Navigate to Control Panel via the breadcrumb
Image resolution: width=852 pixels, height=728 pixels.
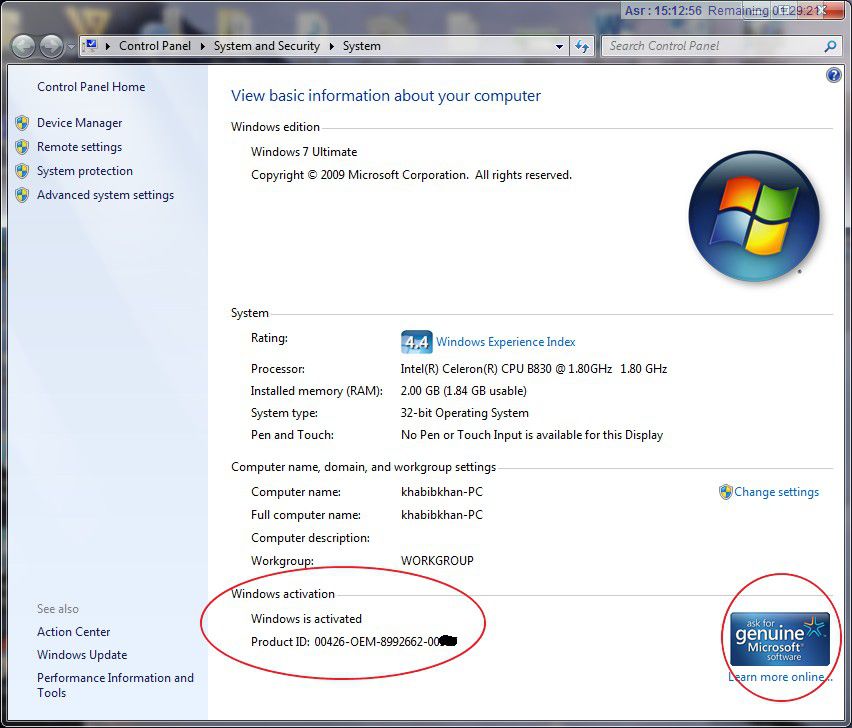coord(154,46)
